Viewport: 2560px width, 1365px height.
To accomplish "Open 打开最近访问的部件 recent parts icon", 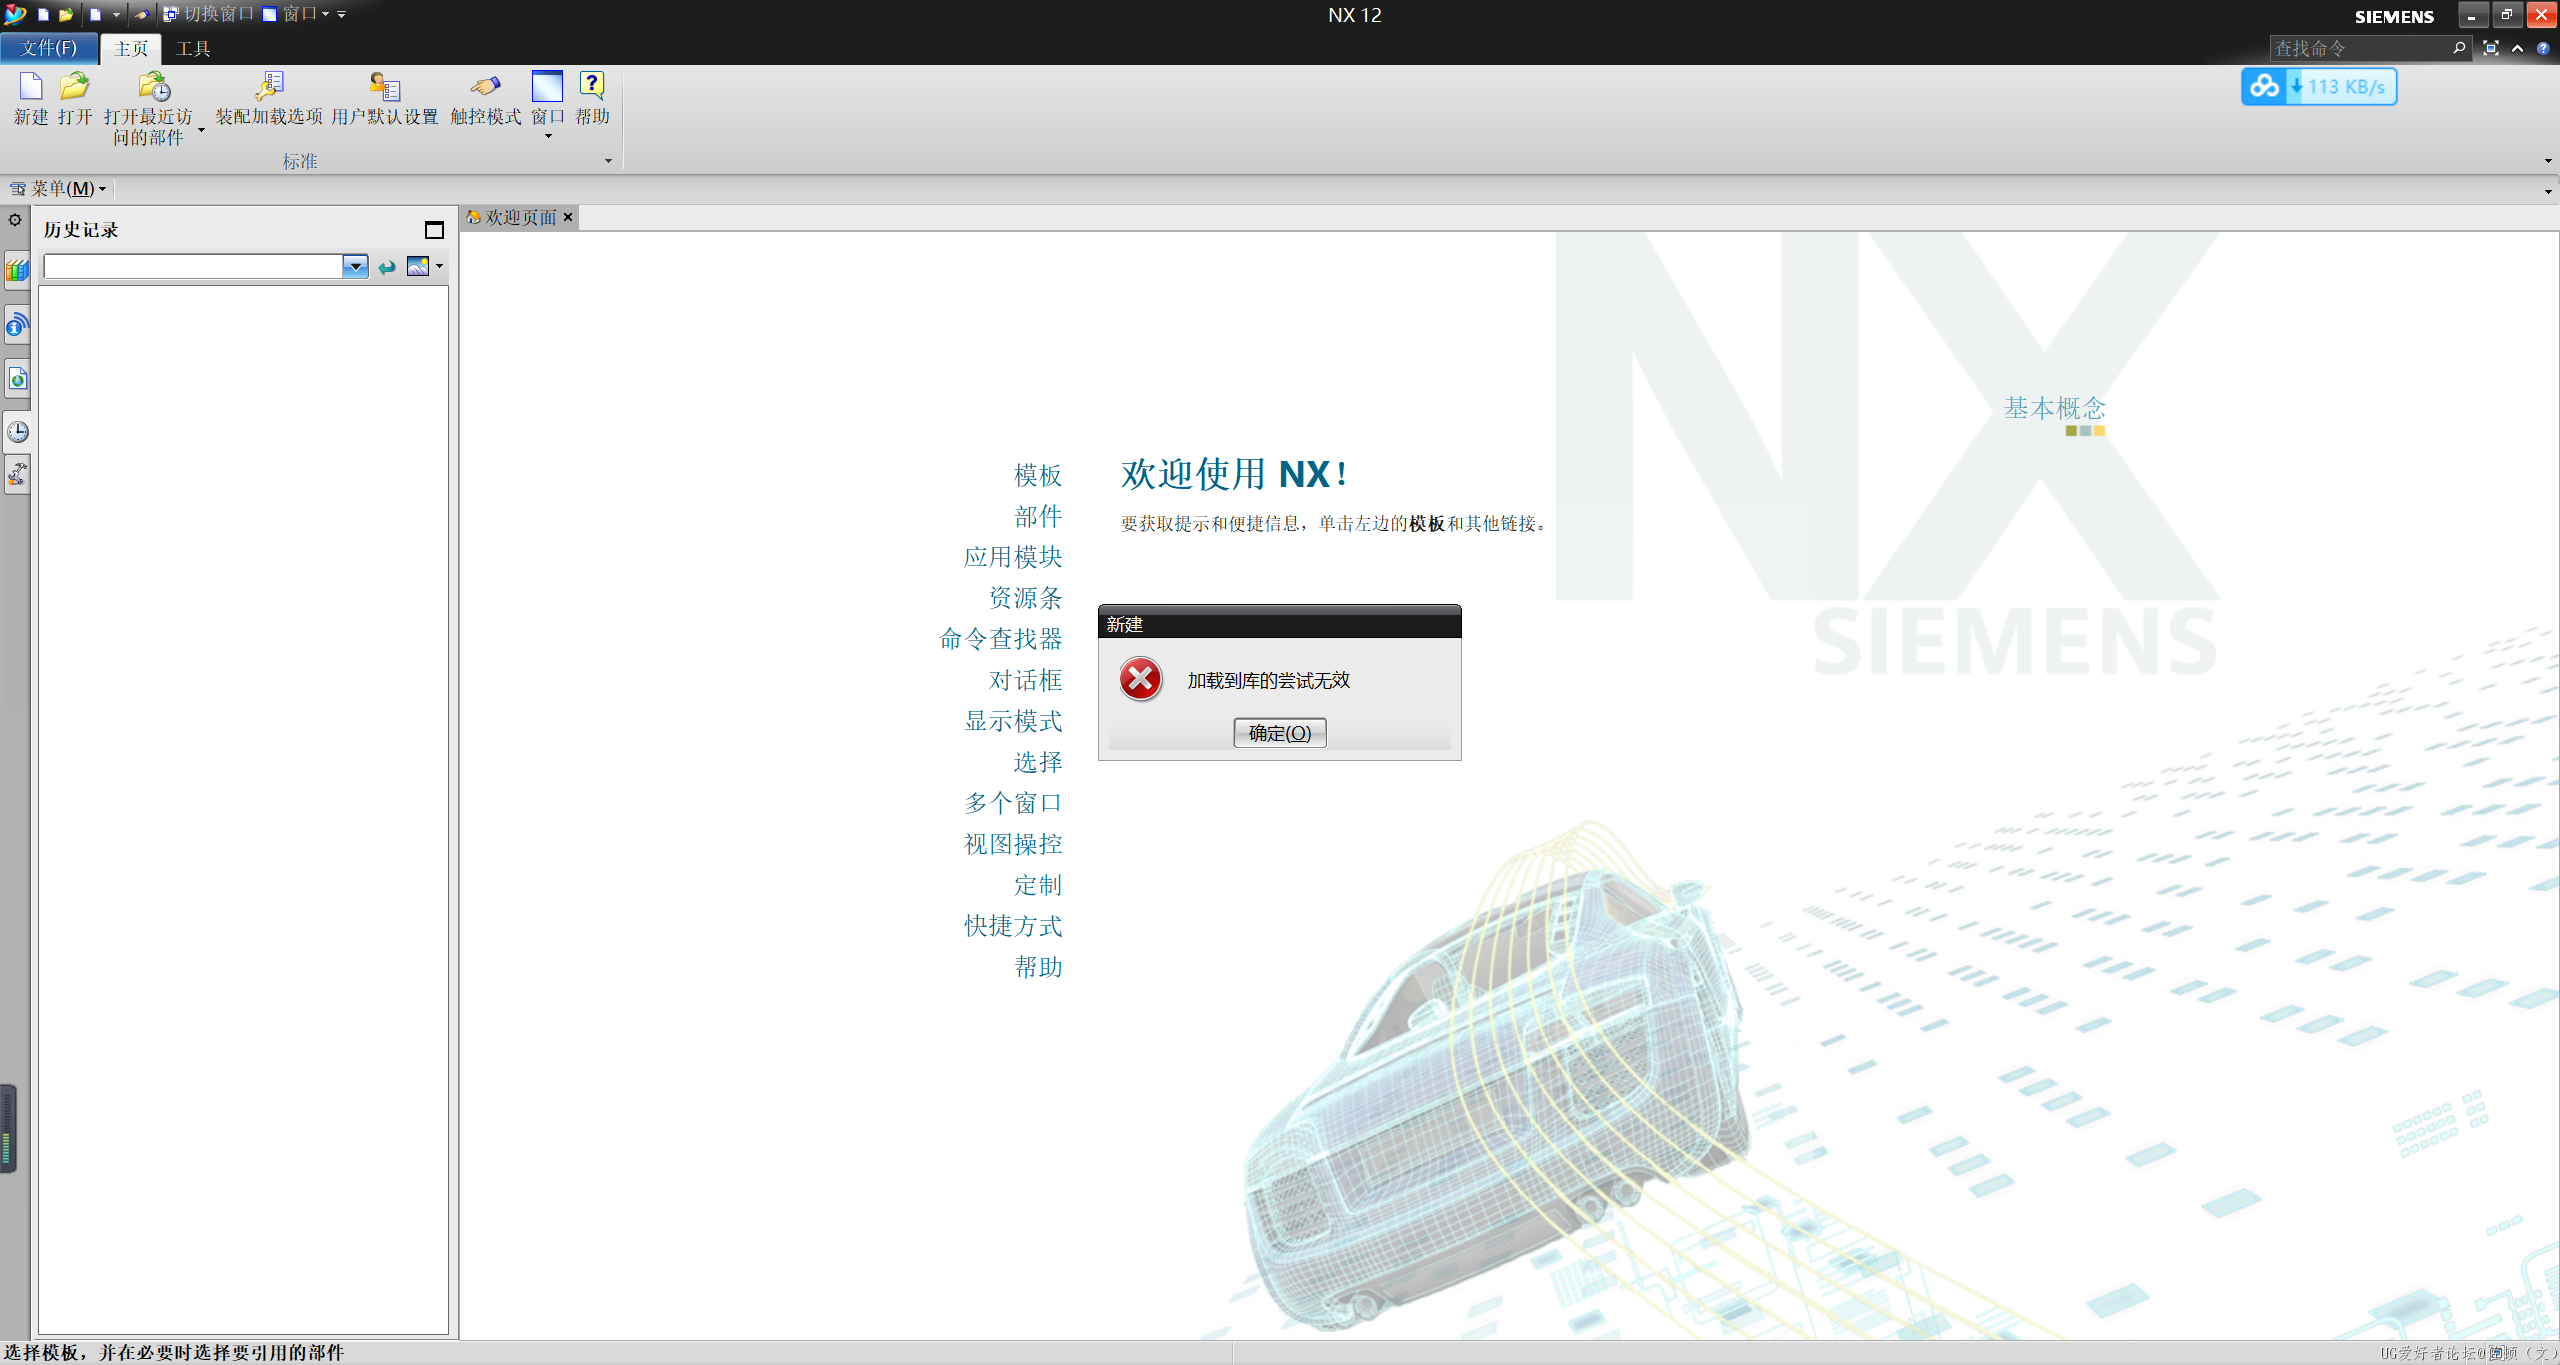I will click(153, 87).
